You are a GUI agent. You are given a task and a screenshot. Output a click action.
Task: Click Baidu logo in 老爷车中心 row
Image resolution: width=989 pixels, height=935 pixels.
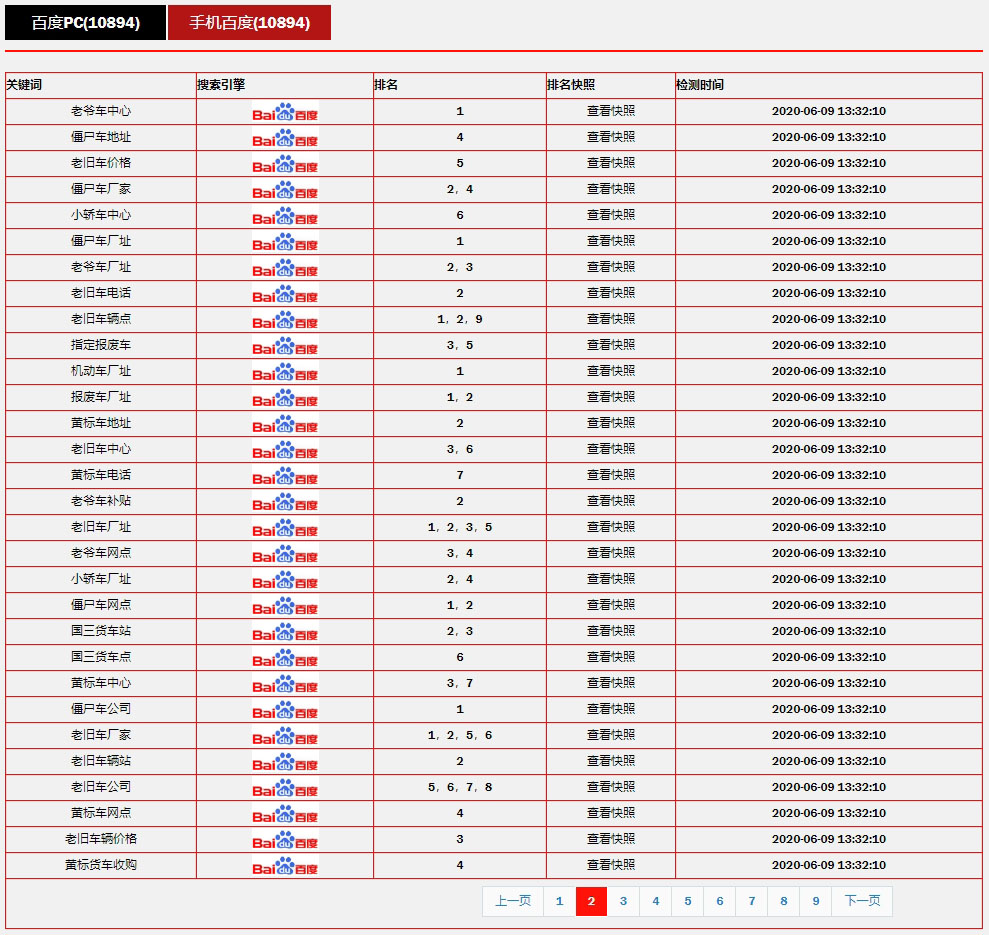pyautogui.click(x=285, y=112)
